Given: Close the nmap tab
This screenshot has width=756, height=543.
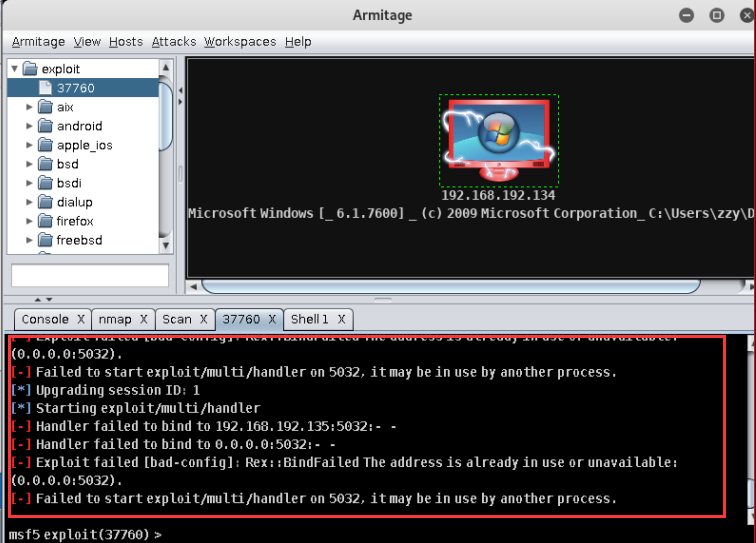Looking at the screenshot, I should [x=144, y=319].
